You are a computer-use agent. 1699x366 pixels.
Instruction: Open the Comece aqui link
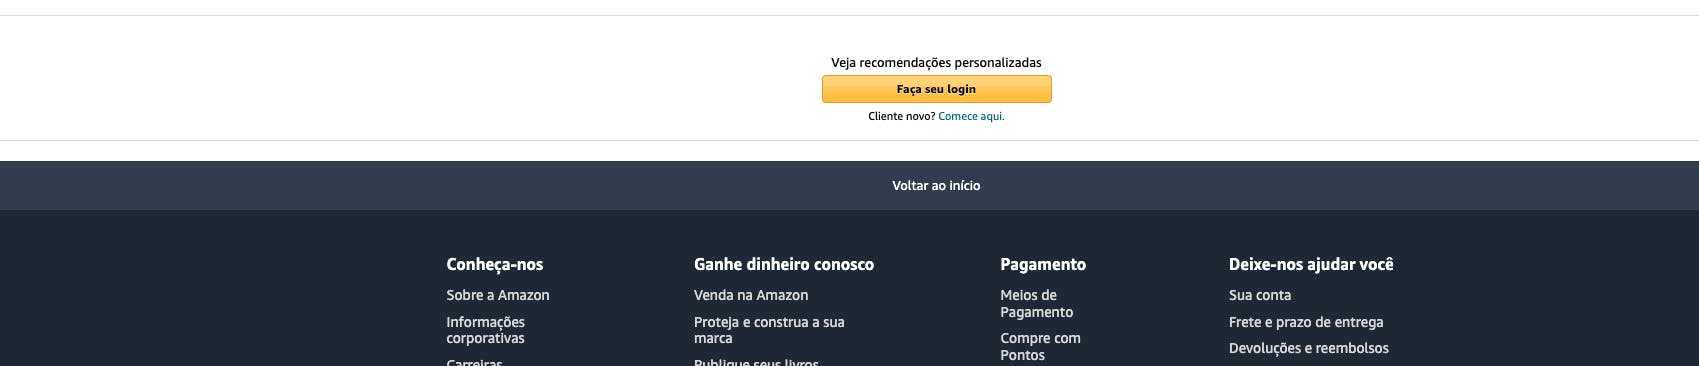point(971,116)
